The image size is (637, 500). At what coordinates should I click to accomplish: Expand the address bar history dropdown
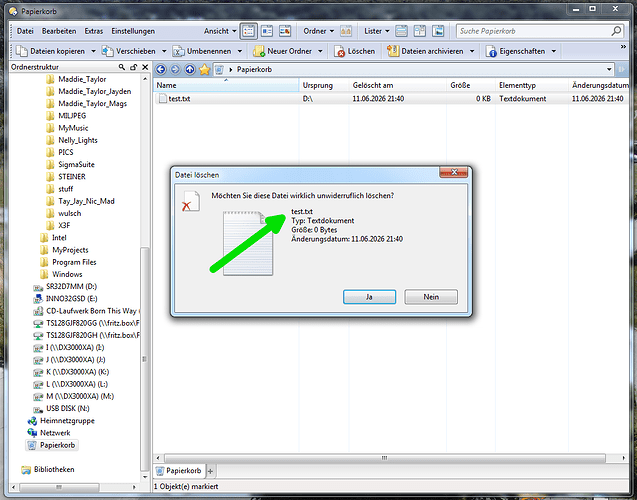pos(609,69)
